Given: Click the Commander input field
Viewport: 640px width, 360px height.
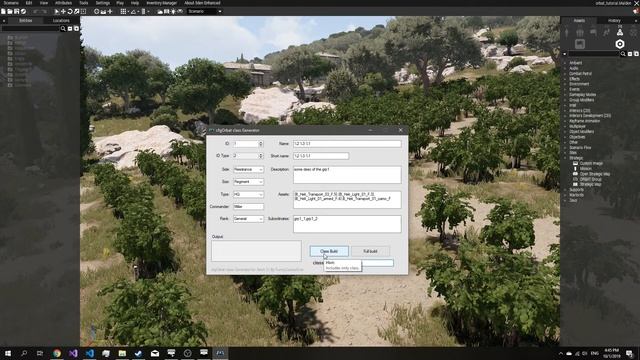Looking at the screenshot, I should [248, 207].
